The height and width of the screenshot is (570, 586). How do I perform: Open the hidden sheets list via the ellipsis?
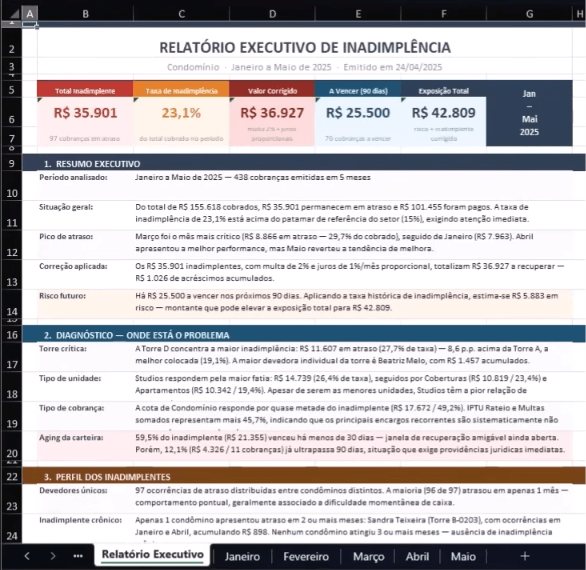click(78, 556)
